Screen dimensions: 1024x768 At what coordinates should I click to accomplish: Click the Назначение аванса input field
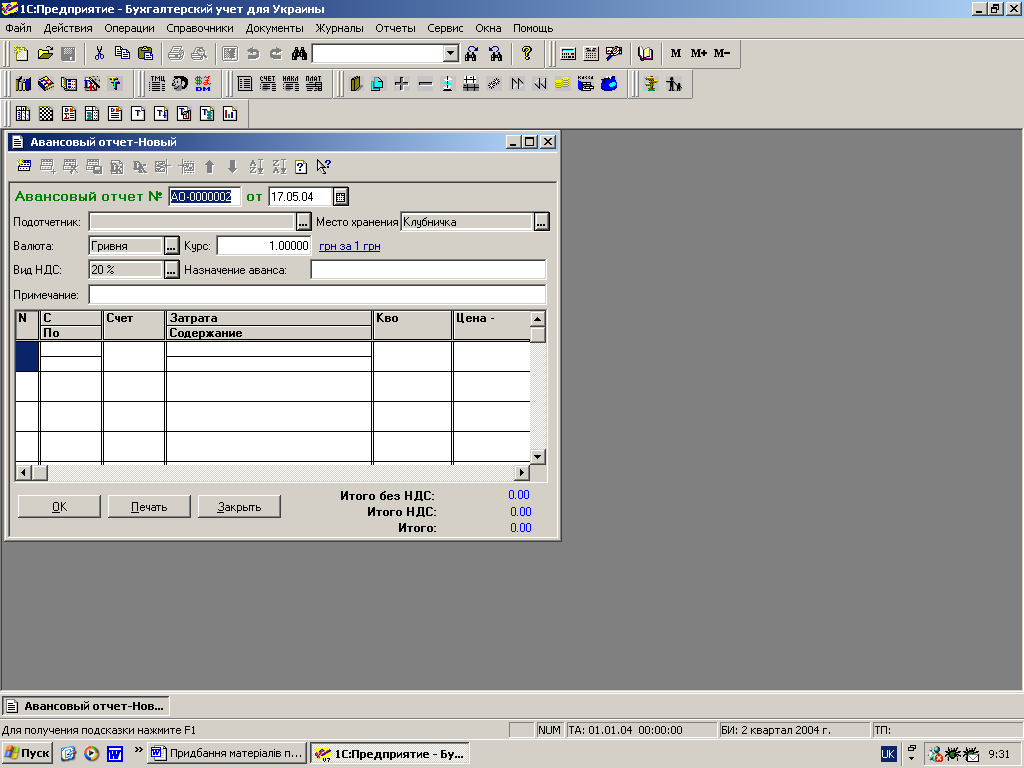coord(428,270)
